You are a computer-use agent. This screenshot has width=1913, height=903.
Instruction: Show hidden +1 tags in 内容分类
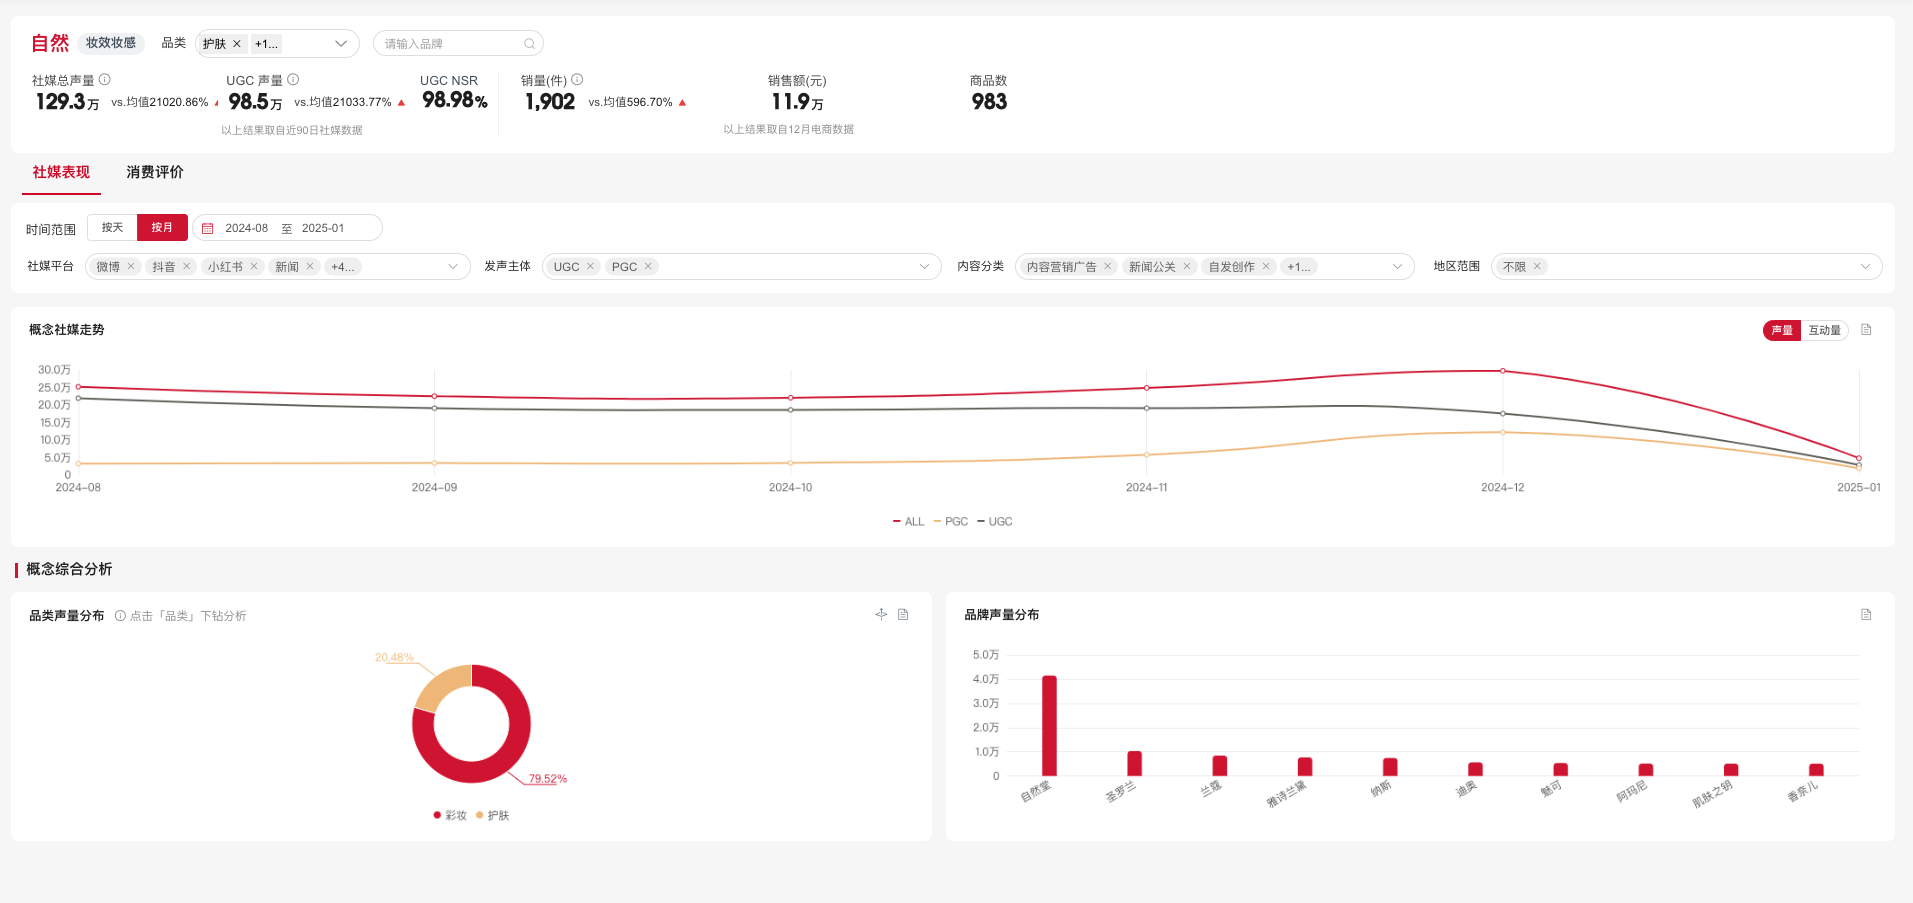coord(1299,267)
